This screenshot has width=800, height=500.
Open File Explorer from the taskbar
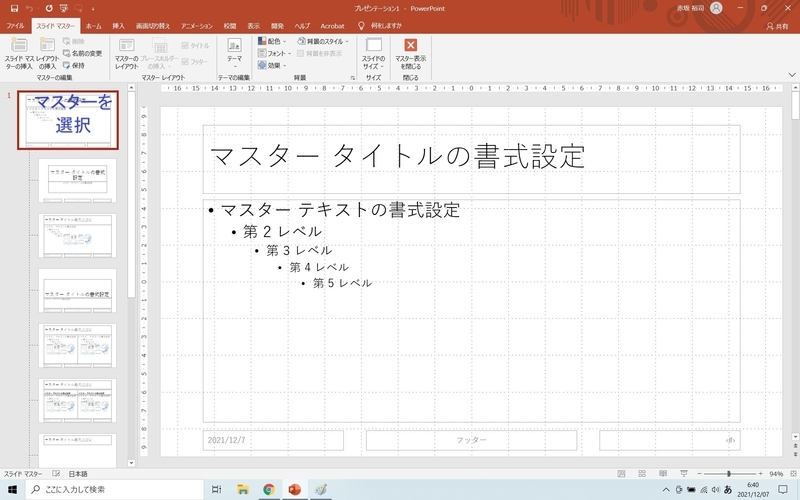point(243,489)
